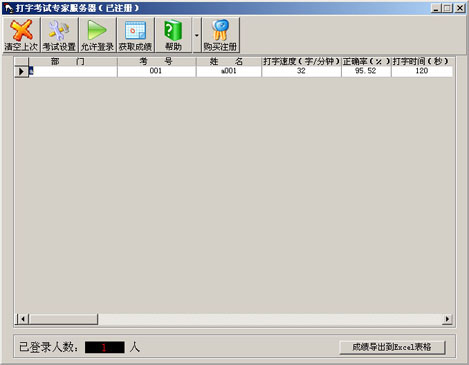Screen dimensions: 469x365
Task: Select the 姓名 column header
Action: pos(229,61)
